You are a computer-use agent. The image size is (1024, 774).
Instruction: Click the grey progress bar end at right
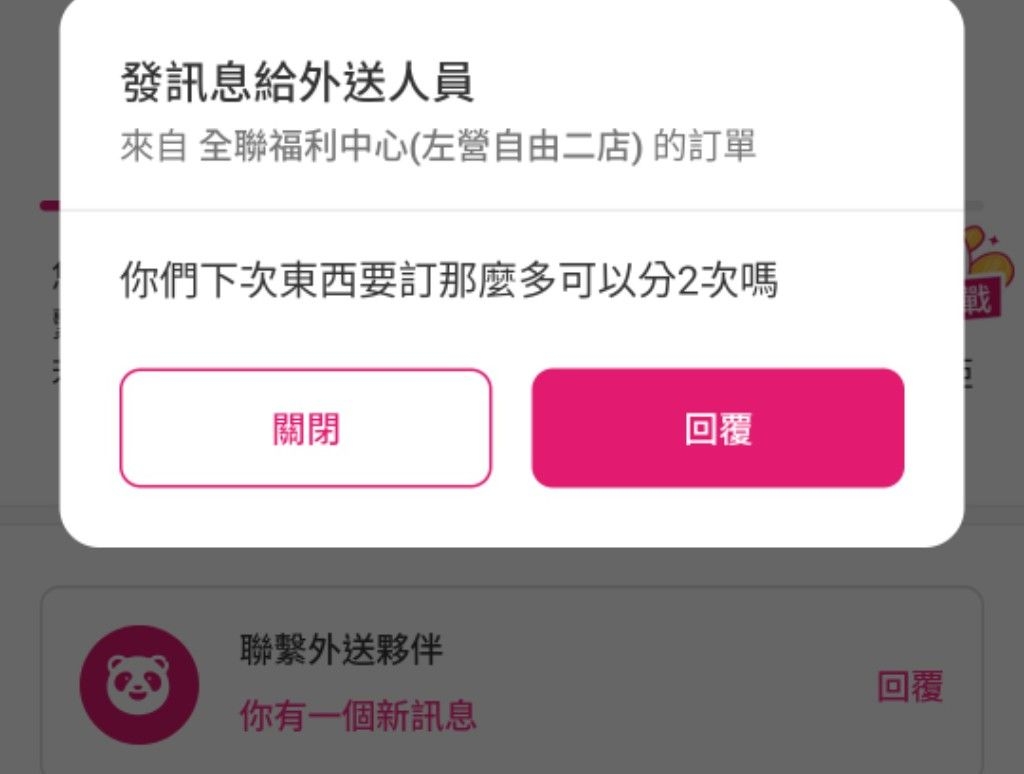(x=975, y=205)
